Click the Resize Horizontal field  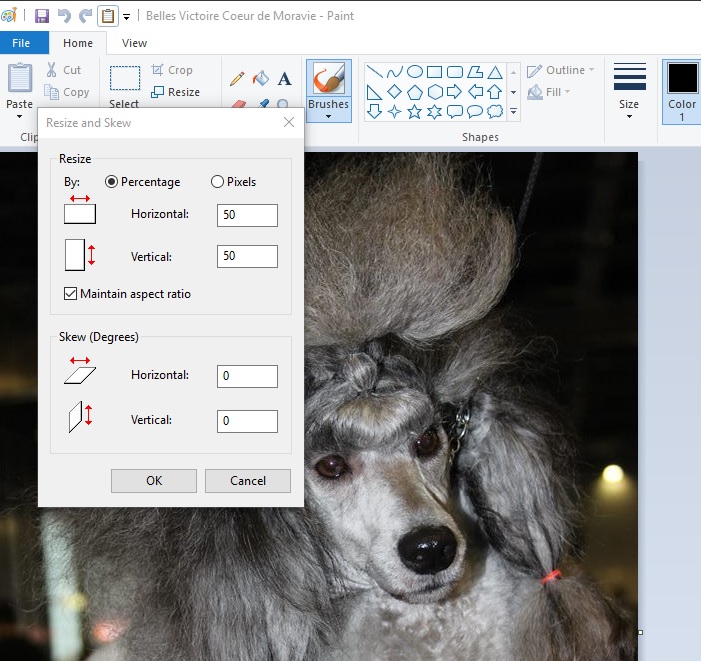tap(247, 215)
